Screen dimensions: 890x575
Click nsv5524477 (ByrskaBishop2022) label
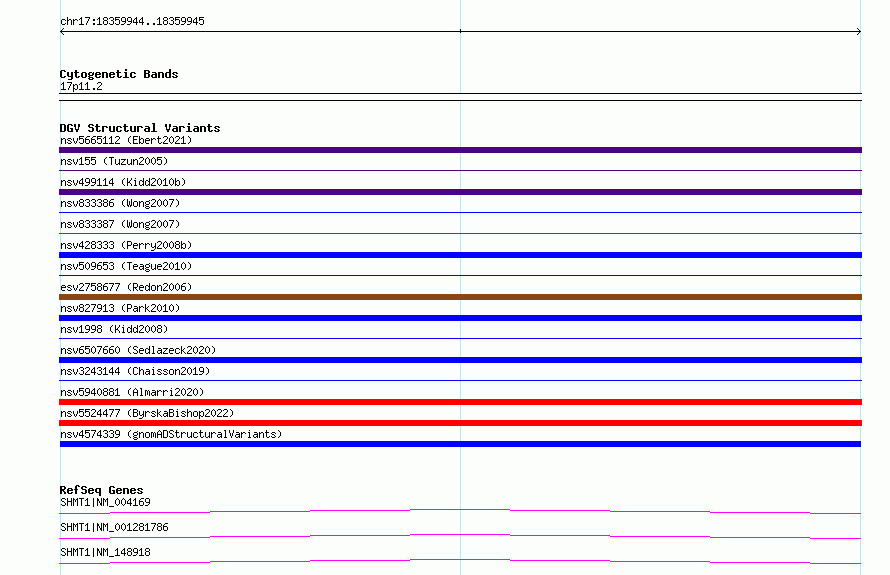[147, 413]
